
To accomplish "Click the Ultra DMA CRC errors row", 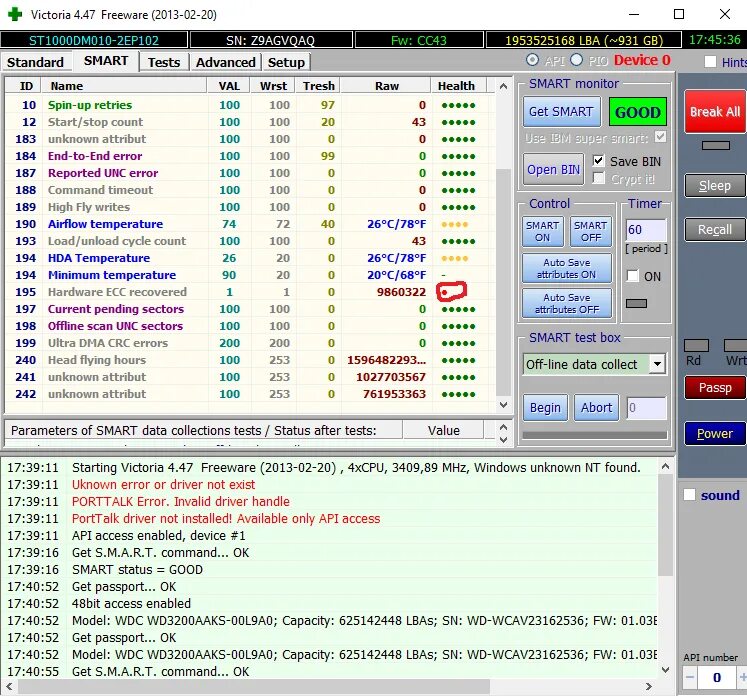I will pos(250,343).
